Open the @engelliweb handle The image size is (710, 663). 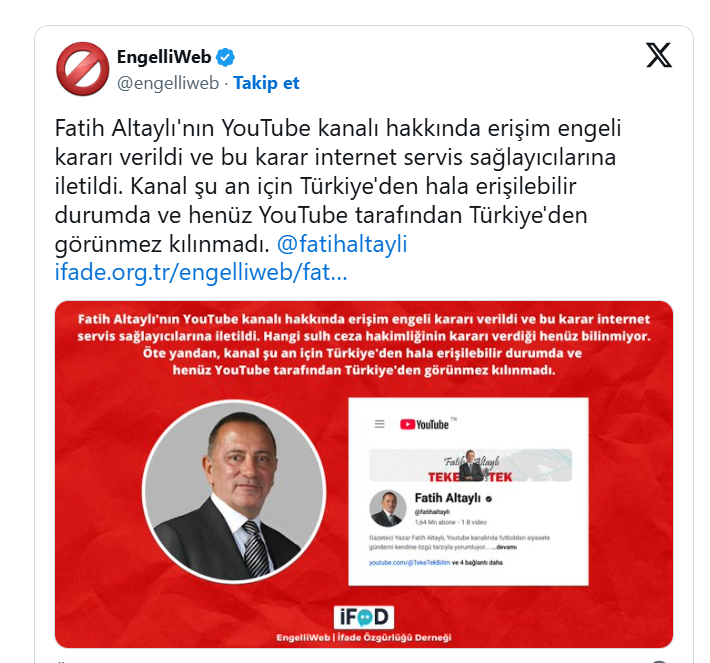(168, 83)
